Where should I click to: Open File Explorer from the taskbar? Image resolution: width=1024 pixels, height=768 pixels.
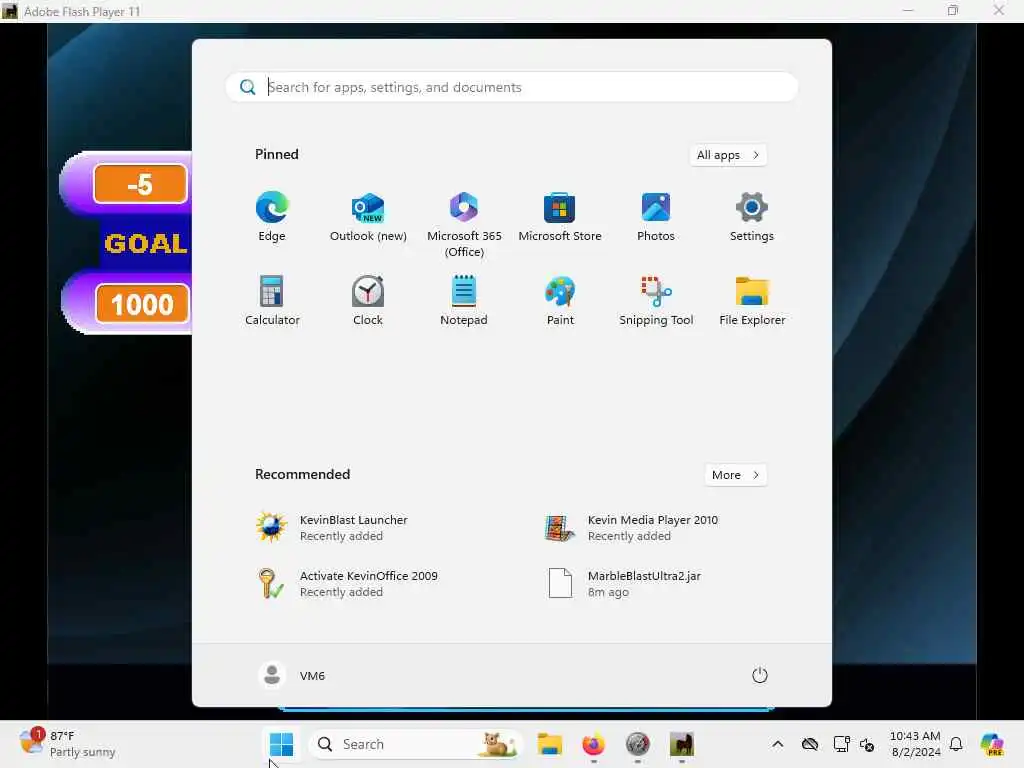click(x=549, y=744)
